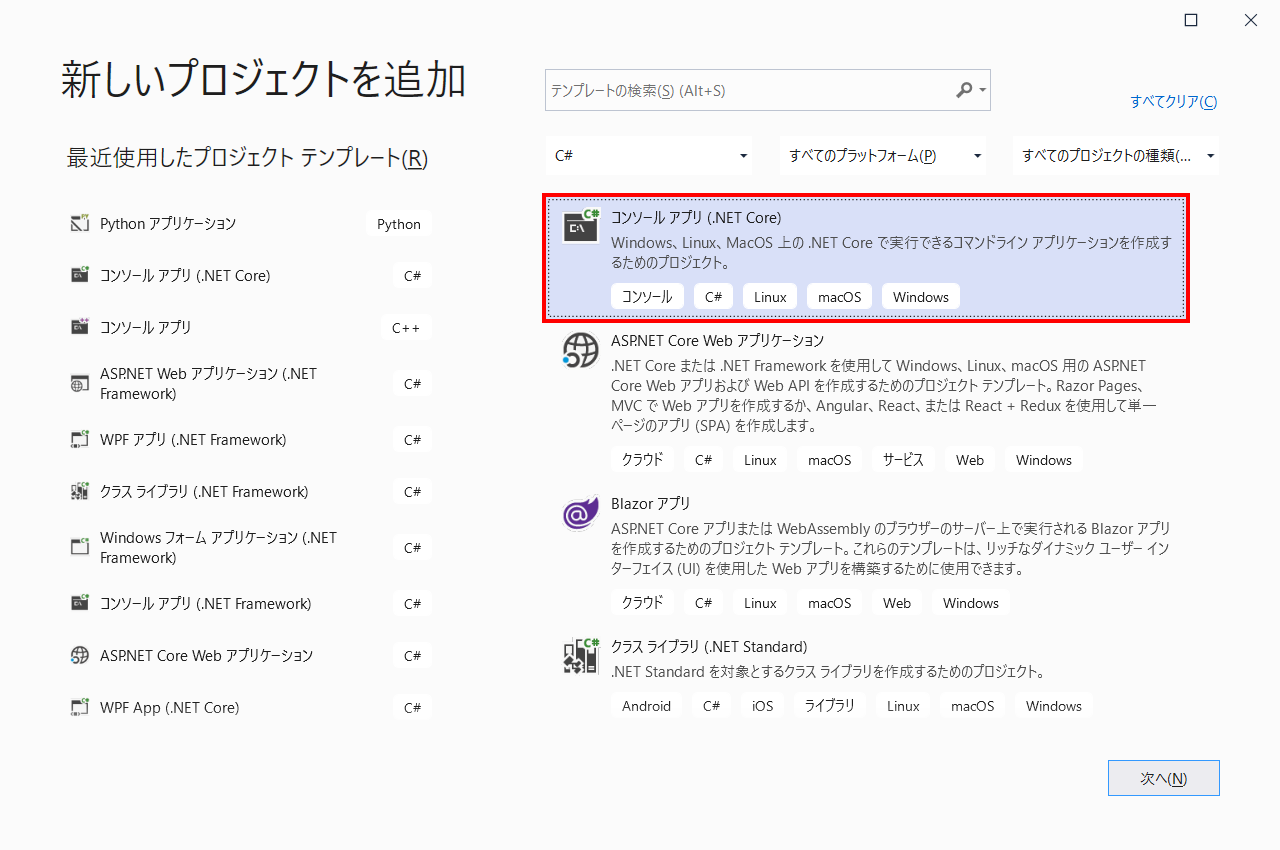Screen dimensions: 1280x850
Task: Click the 次へ(N) button
Action: pos(1163,778)
